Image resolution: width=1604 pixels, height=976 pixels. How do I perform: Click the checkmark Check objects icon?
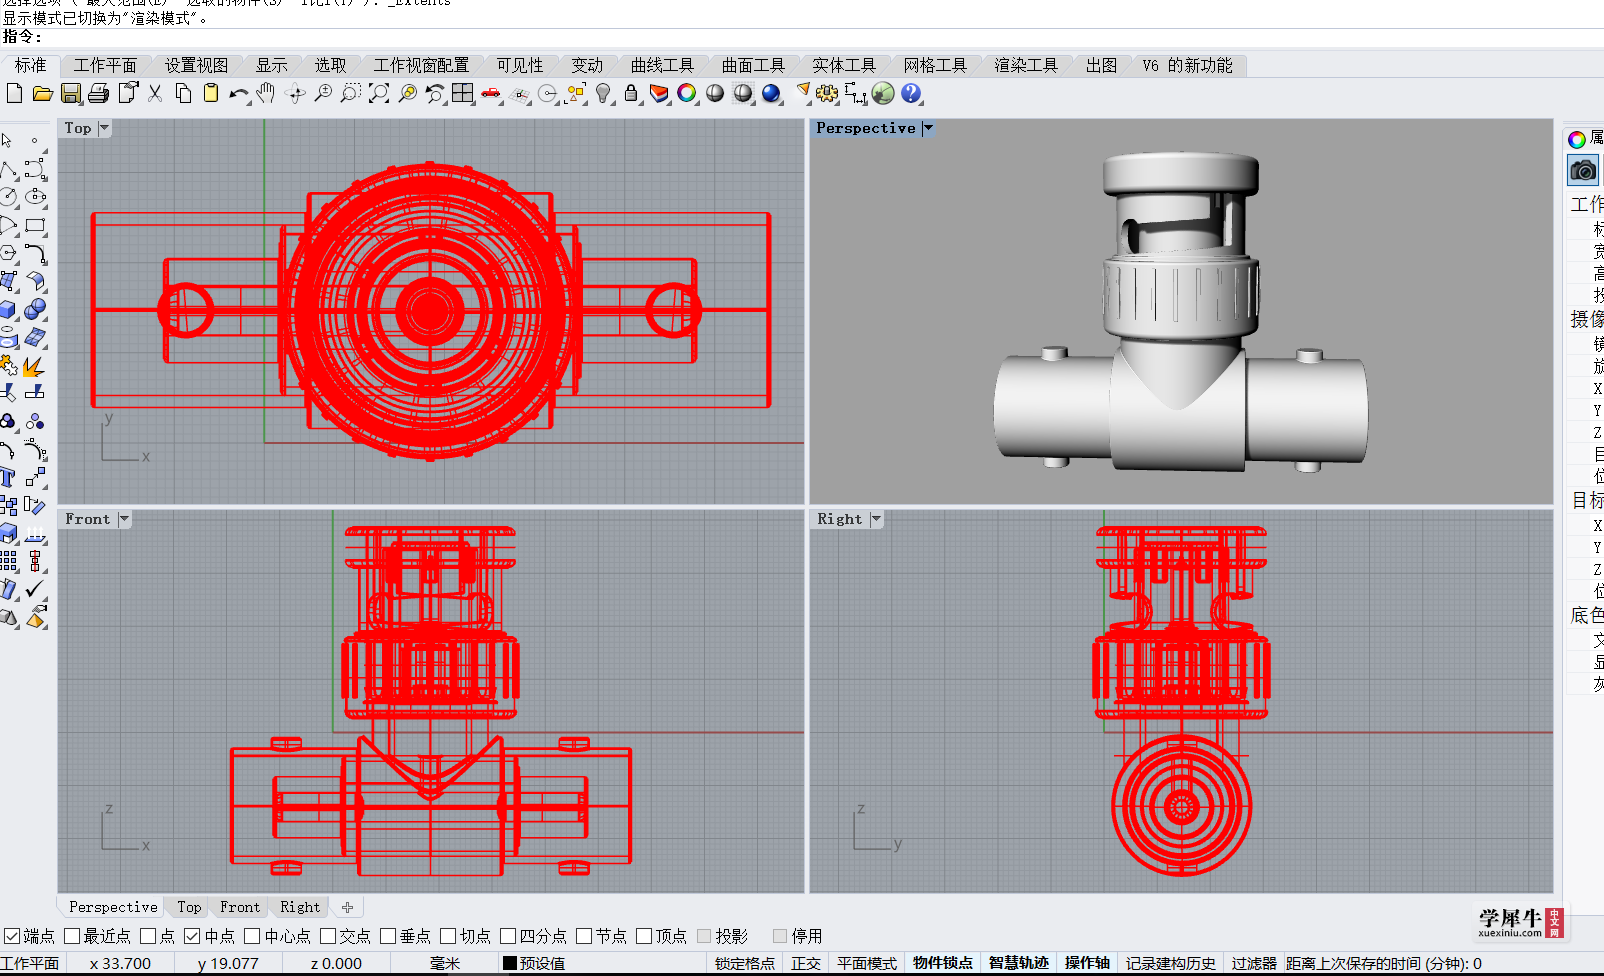coord(35,589)
